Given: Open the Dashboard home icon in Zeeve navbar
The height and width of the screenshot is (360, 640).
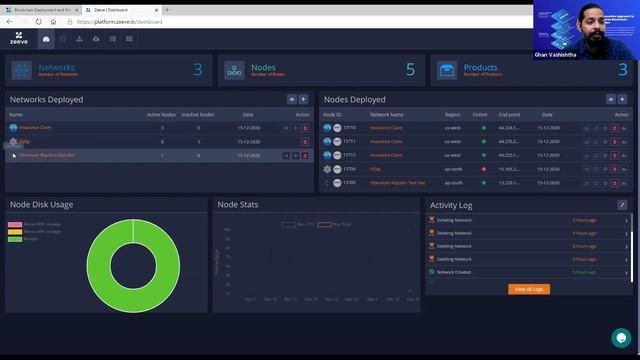Looking at the screenshot, I should 46,39.
